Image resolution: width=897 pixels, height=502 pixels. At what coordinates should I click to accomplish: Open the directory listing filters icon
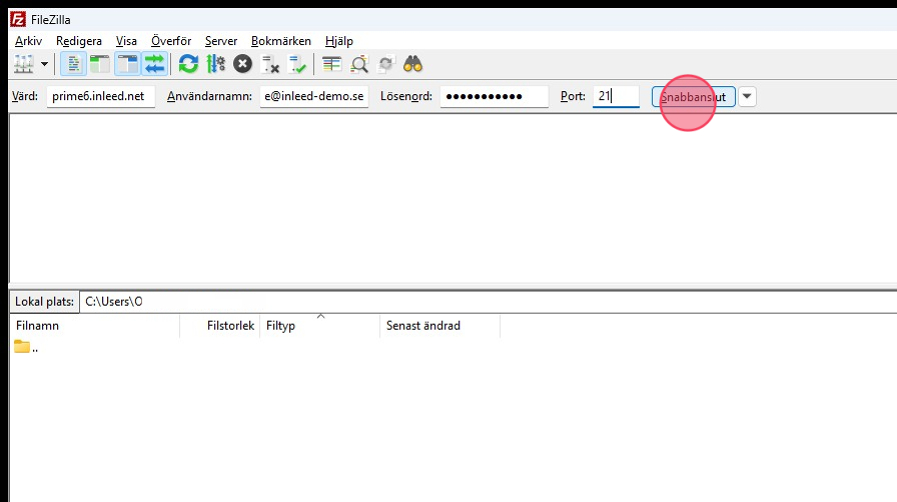332,64
